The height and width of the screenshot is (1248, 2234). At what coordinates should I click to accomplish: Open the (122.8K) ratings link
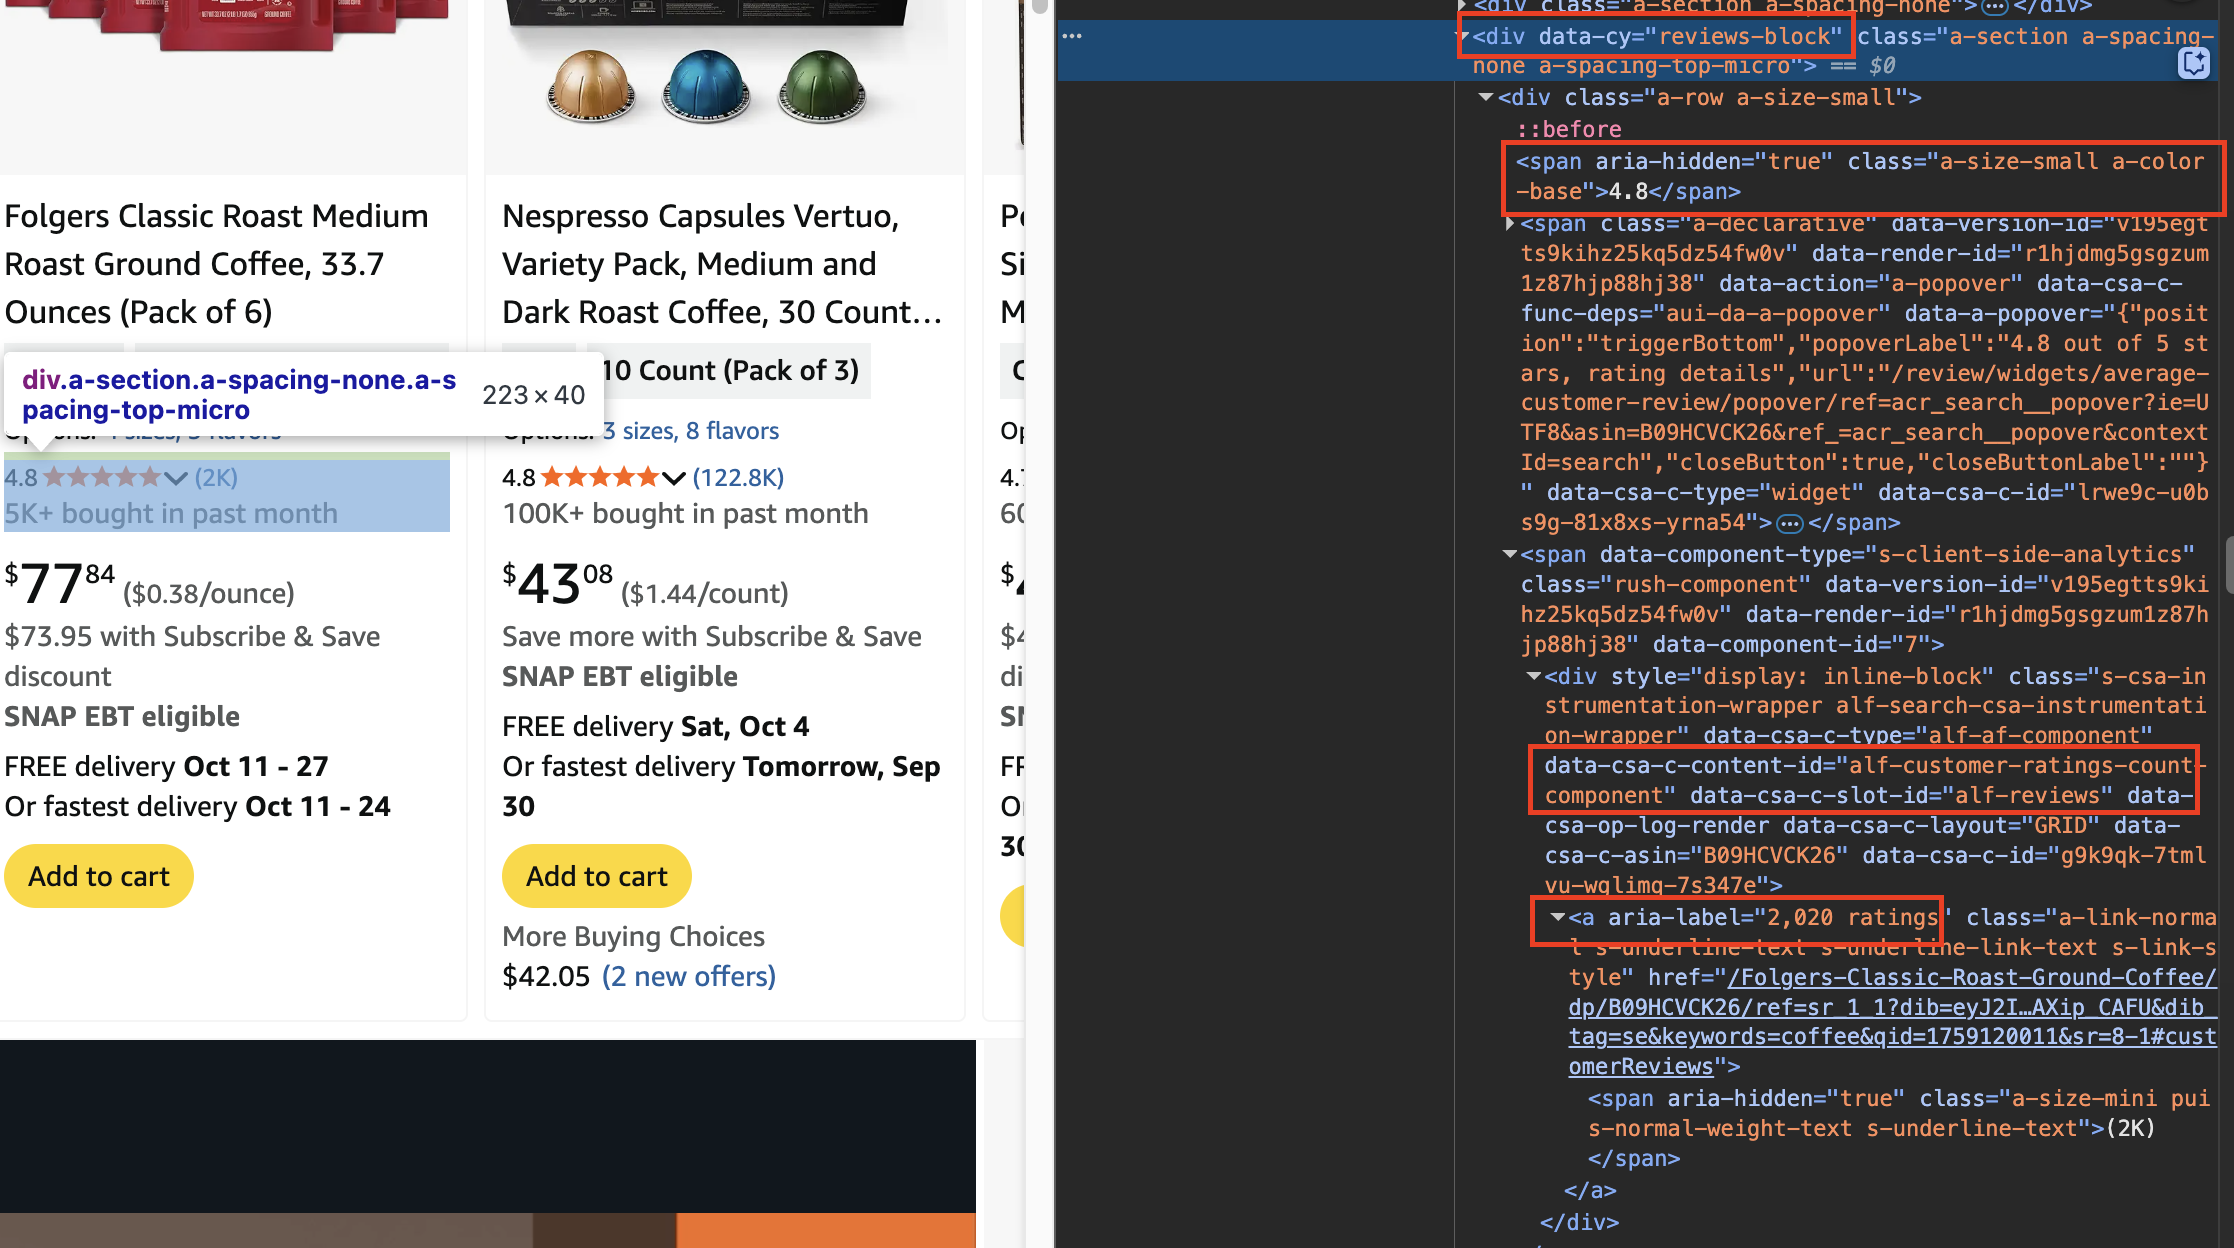click(739, 477)
